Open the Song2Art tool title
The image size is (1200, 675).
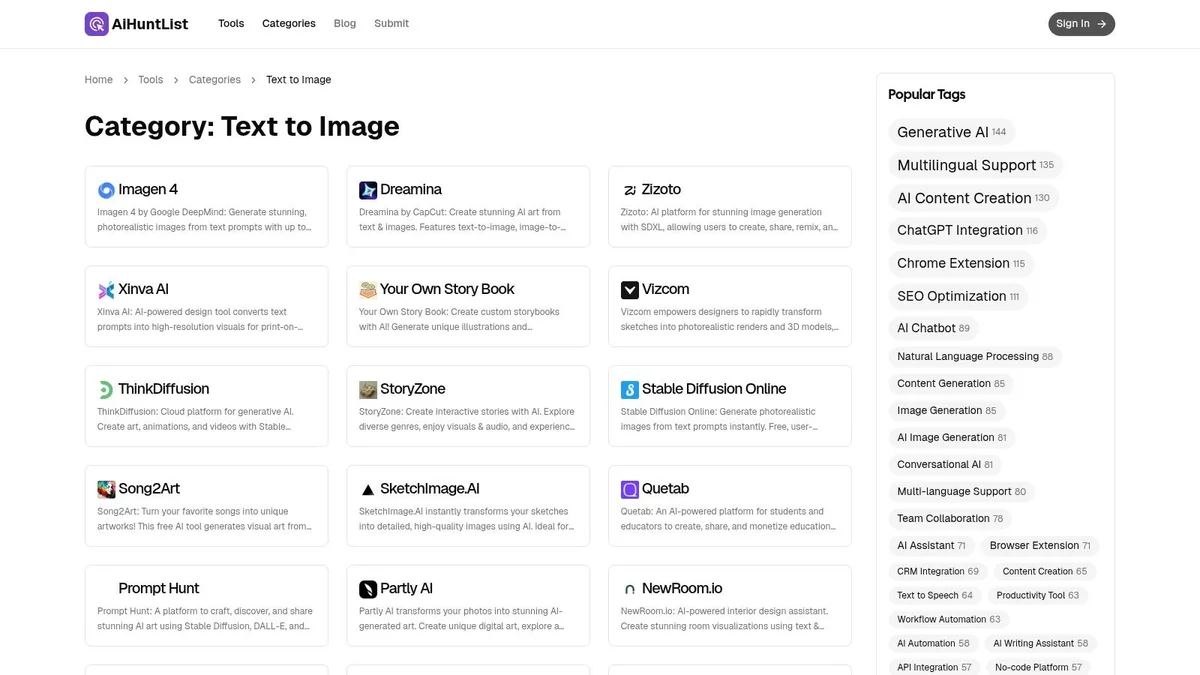149,489
